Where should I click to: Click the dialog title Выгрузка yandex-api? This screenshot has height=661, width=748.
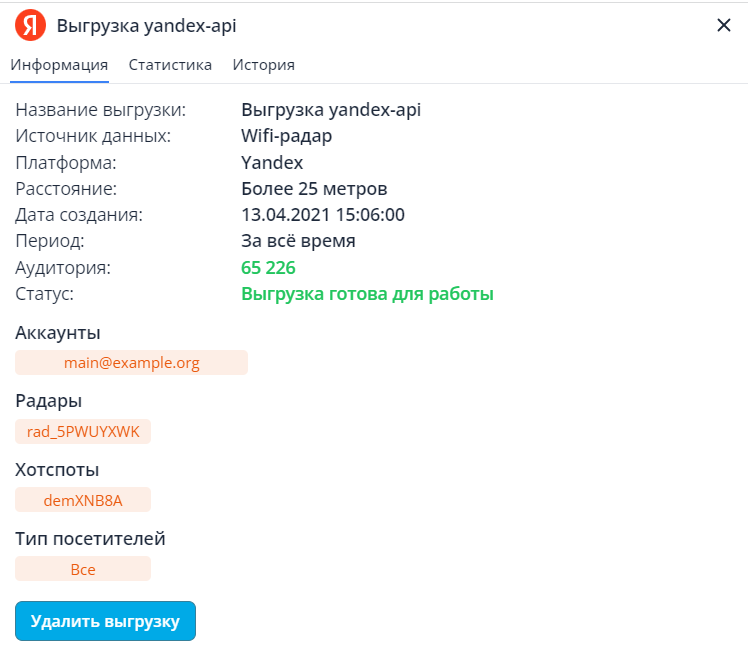[x=147, y=25]
